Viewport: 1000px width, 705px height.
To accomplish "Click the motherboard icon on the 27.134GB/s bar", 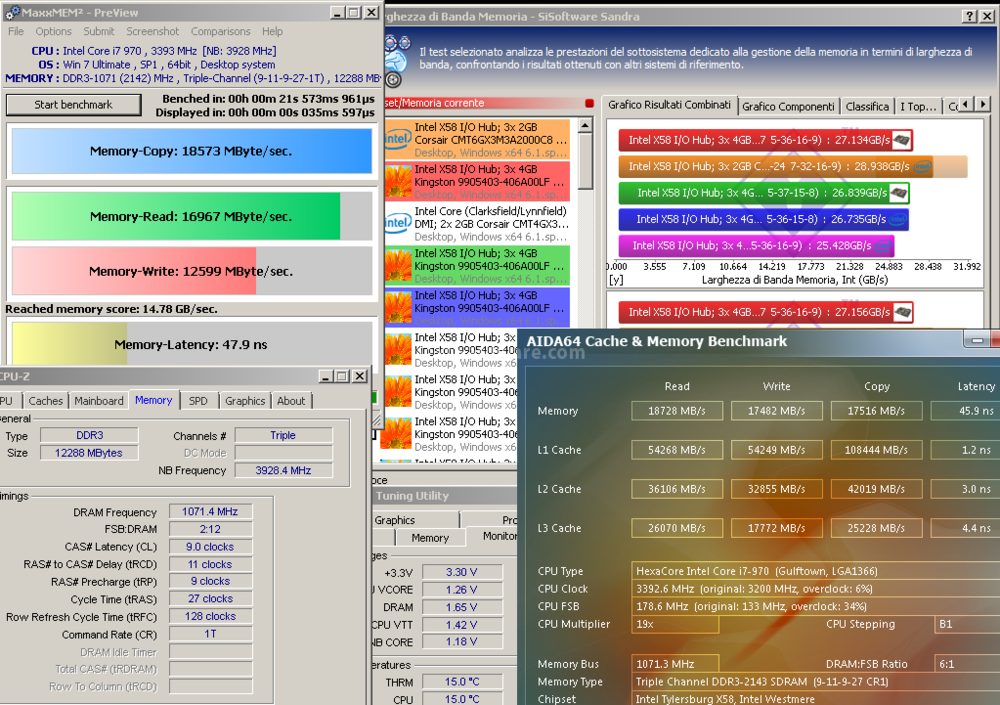I will coord(901,140).
